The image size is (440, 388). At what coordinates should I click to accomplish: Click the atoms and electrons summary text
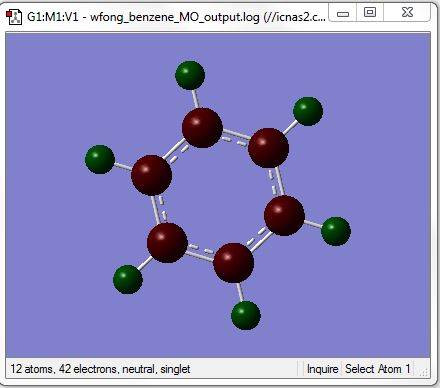click(100, 369)
